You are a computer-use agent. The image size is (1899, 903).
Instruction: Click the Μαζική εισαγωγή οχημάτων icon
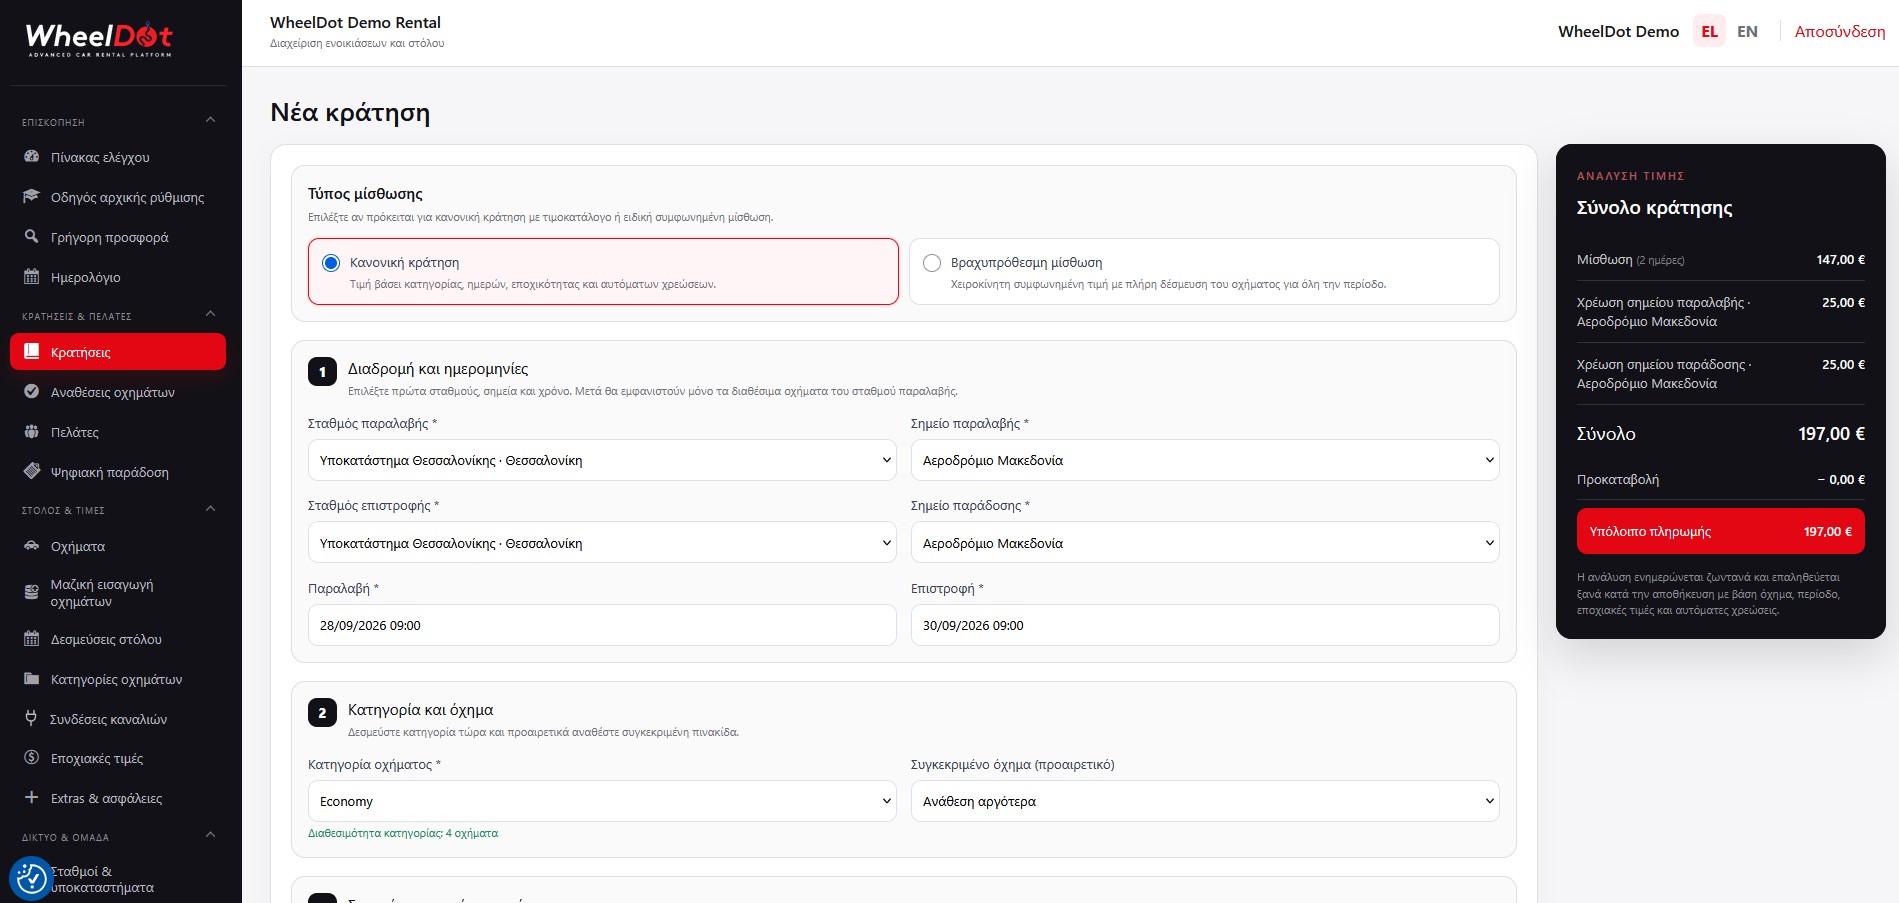point(31,593)
